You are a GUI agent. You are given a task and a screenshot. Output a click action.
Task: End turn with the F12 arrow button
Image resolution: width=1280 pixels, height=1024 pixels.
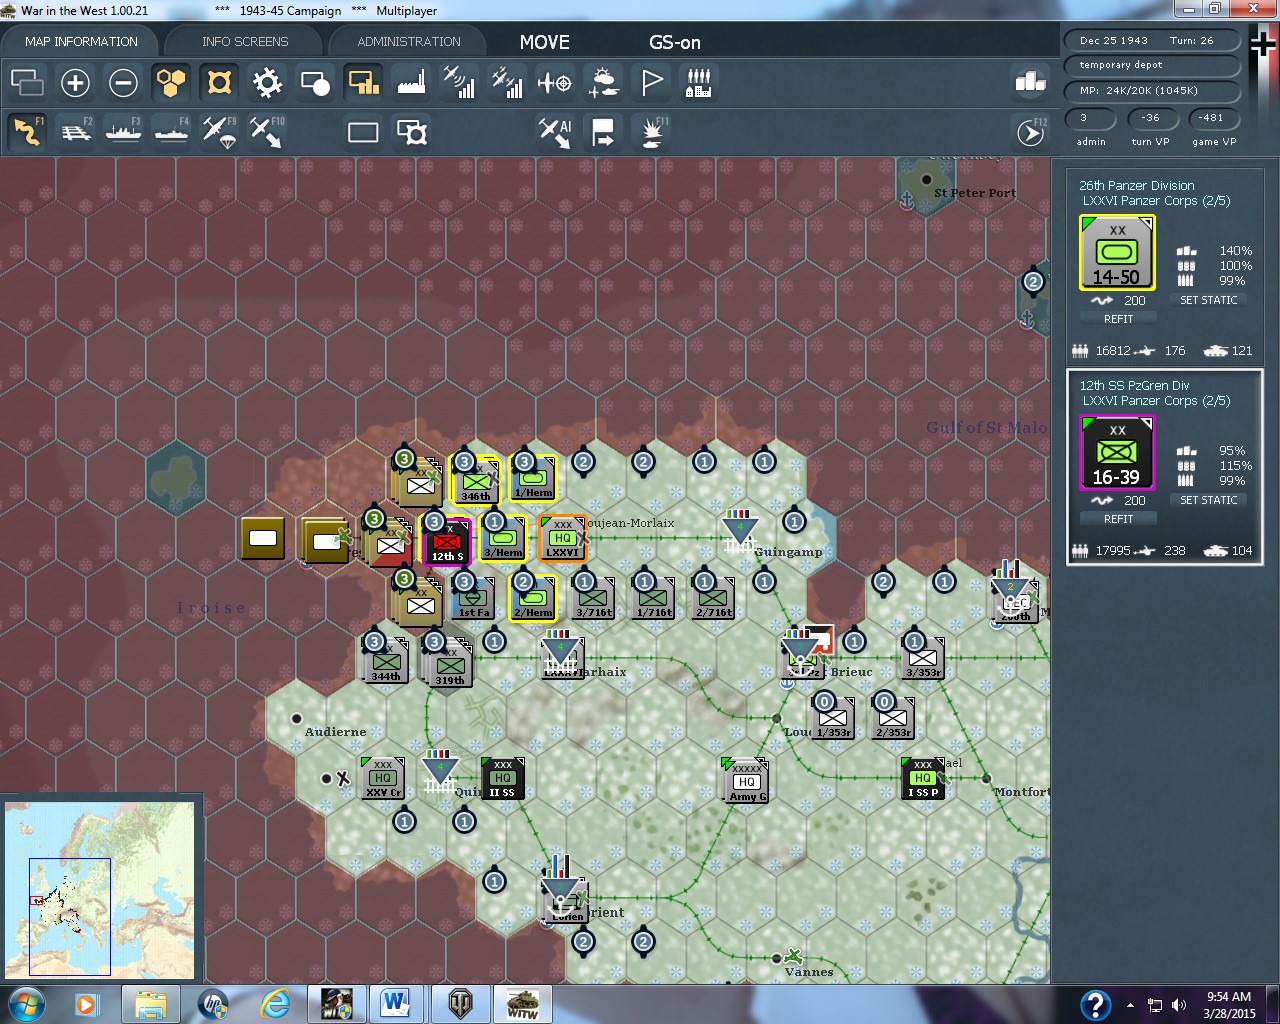[x=1031, y=132]
